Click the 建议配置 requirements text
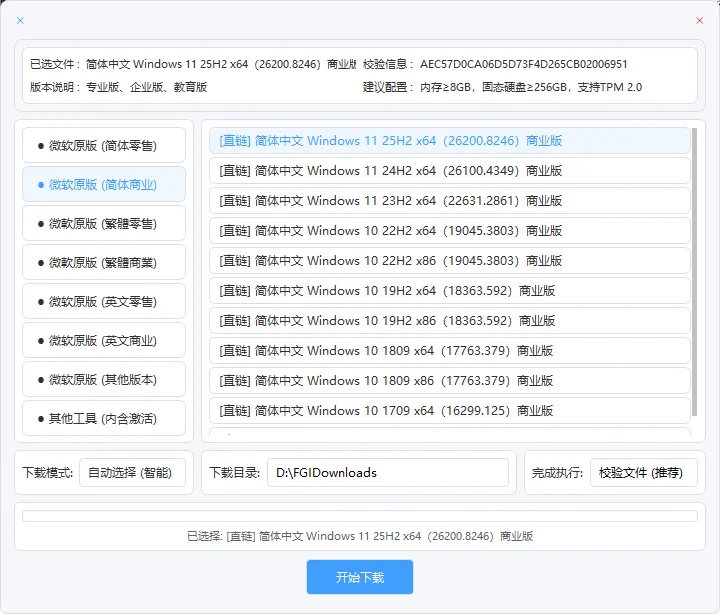This screenshot has height=614, width=720. pos(531,87)
